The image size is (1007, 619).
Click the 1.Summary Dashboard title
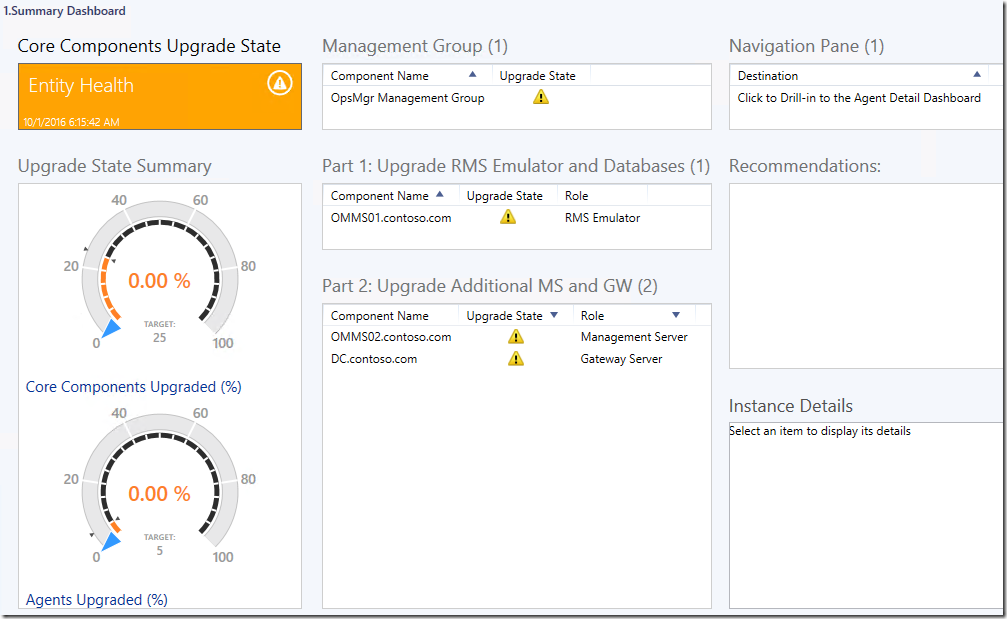click(64, 11)
